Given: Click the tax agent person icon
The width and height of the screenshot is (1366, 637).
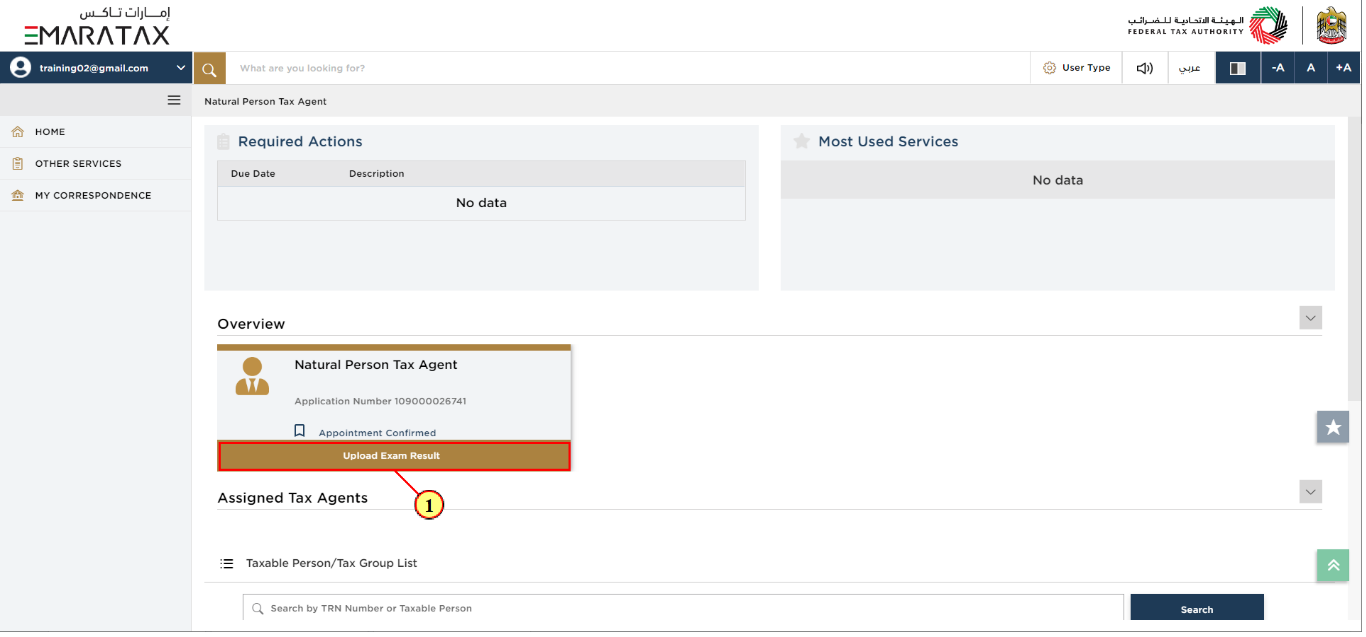Looking at the screenshot, I should click(x=252, y=377).
